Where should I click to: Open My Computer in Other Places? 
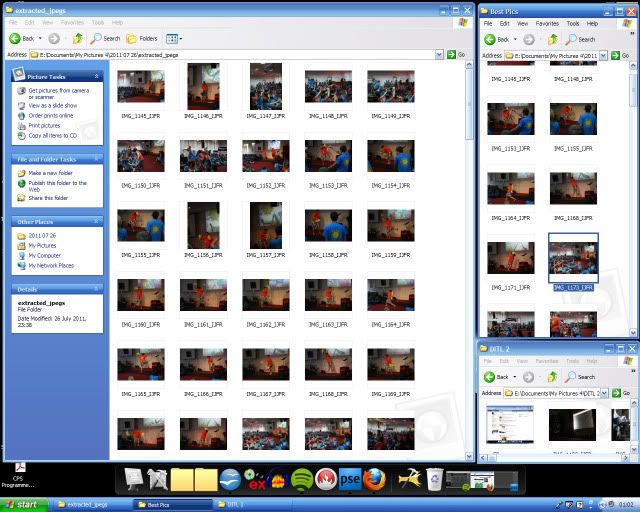click(x=44, y=256)
